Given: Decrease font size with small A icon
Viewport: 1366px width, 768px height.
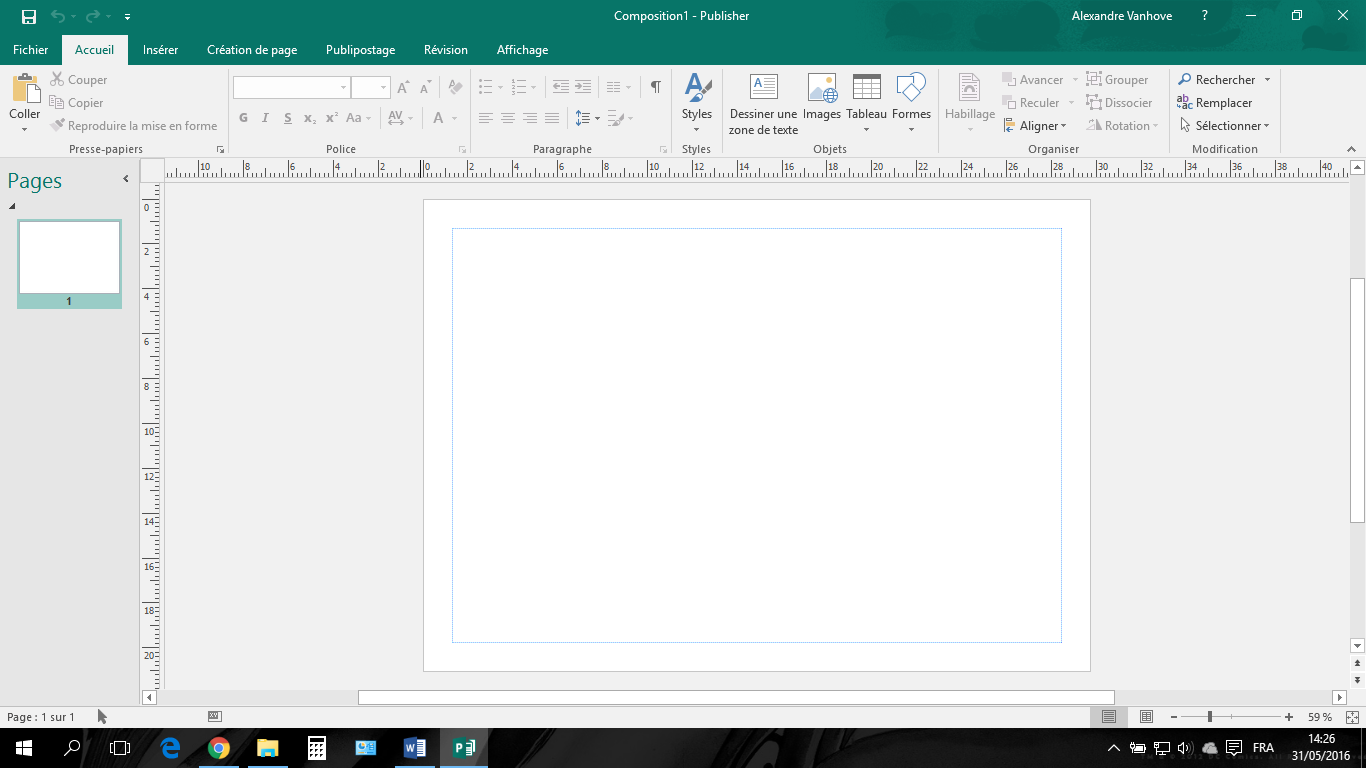Looking at the screenshot, I should coord(424,88).
